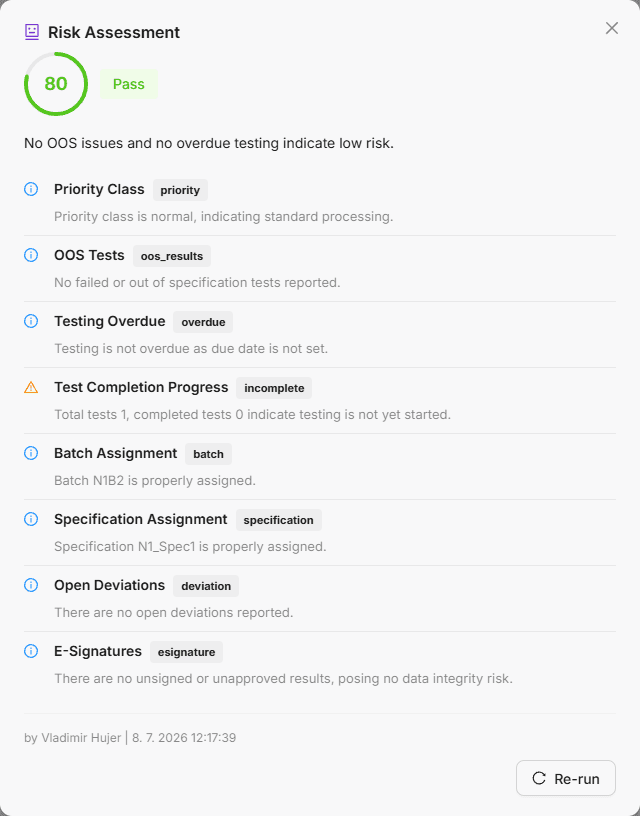640x816 pixels.
Task: Click the circular score gauge showing 80
Action: click(x=56, y=84)
